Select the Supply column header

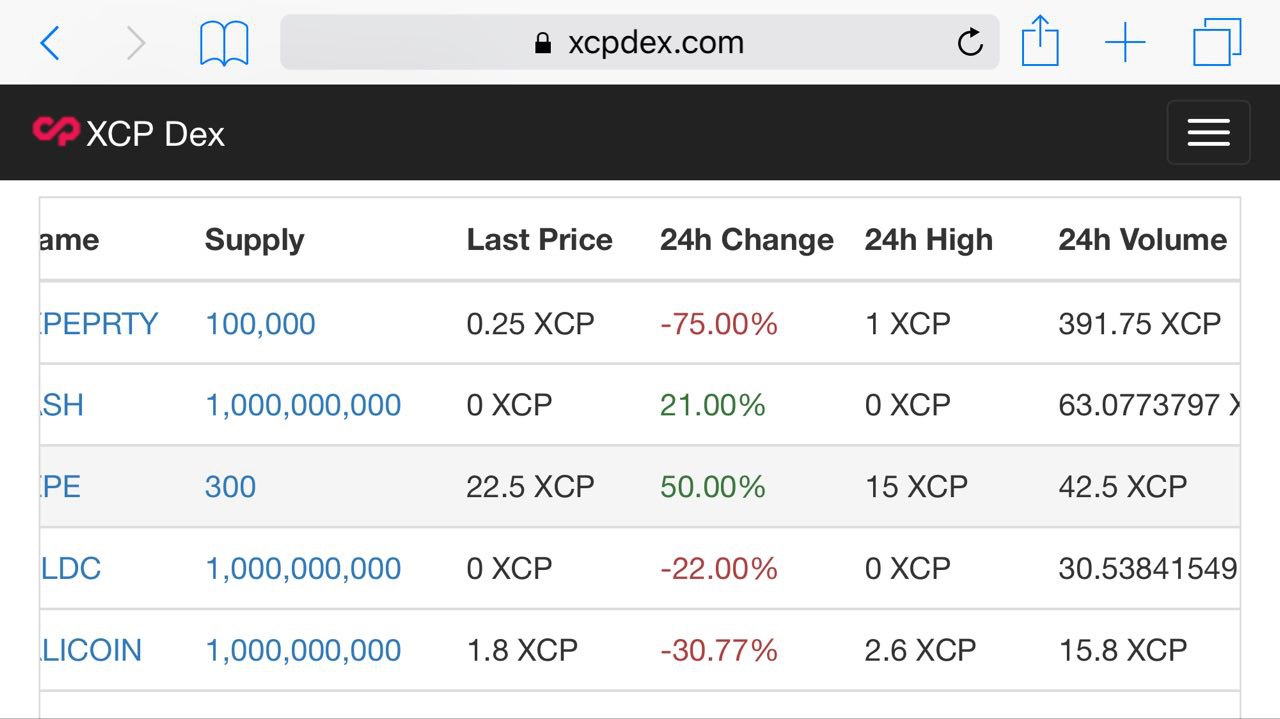click(254, 240)
